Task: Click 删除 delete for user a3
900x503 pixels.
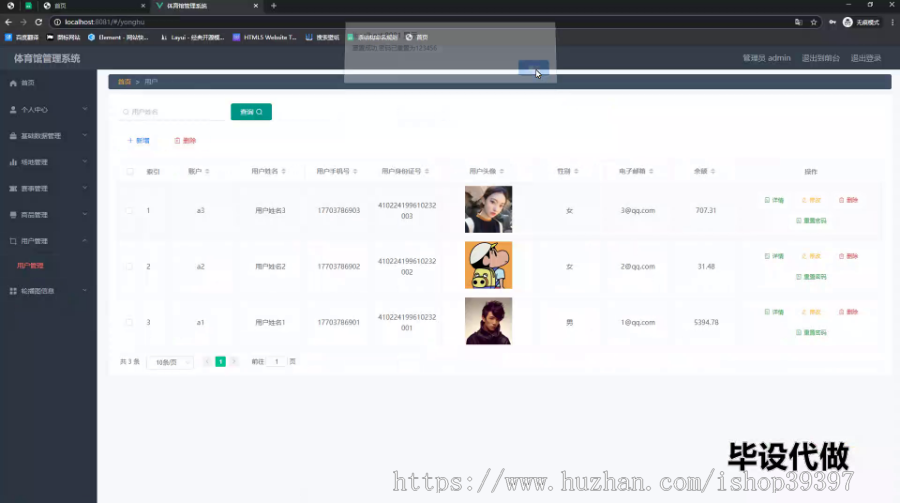Action: pyautogui.click(x=848, y=200)
